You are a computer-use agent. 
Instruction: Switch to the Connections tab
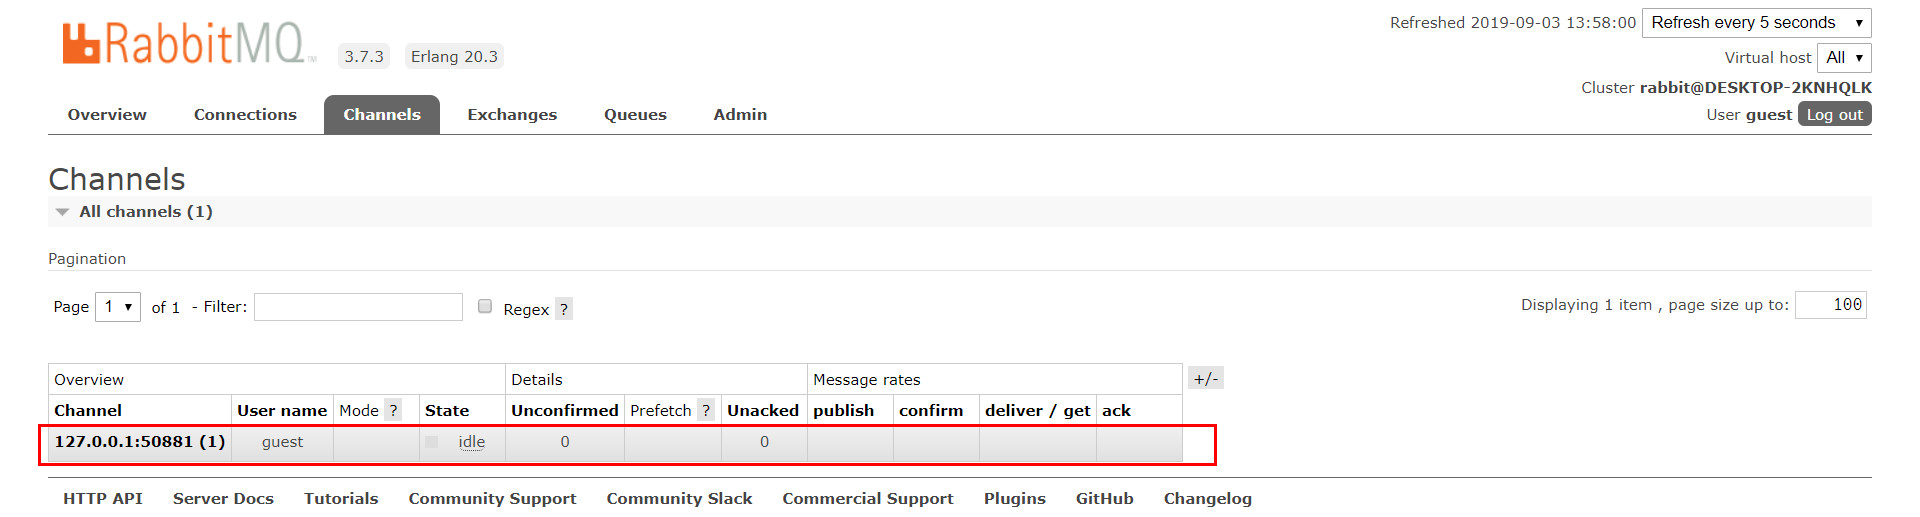coord(245,115)
